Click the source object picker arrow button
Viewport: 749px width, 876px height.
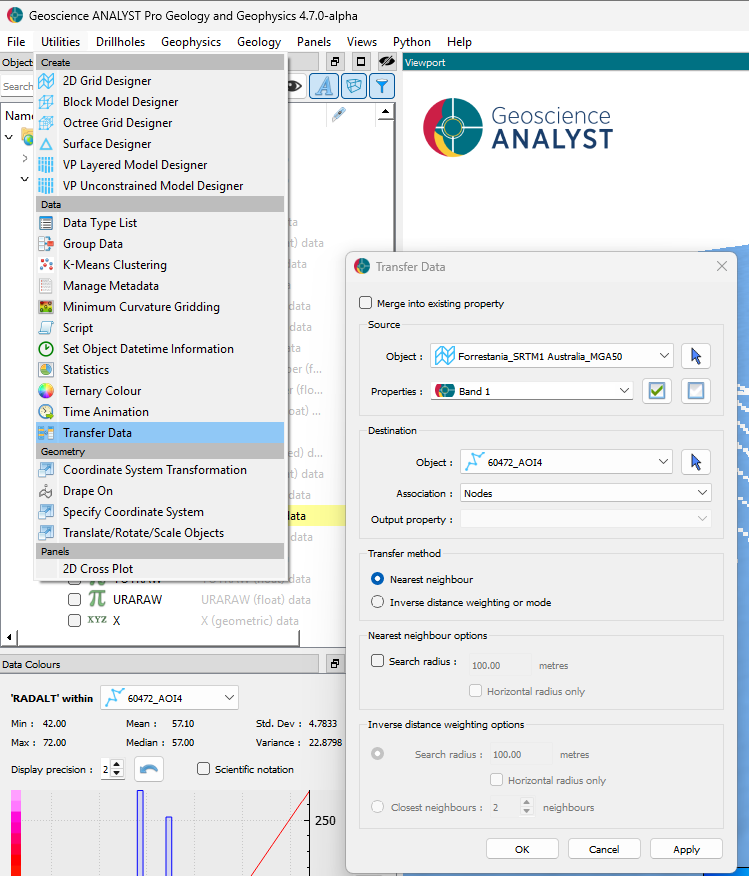[696, 356]
